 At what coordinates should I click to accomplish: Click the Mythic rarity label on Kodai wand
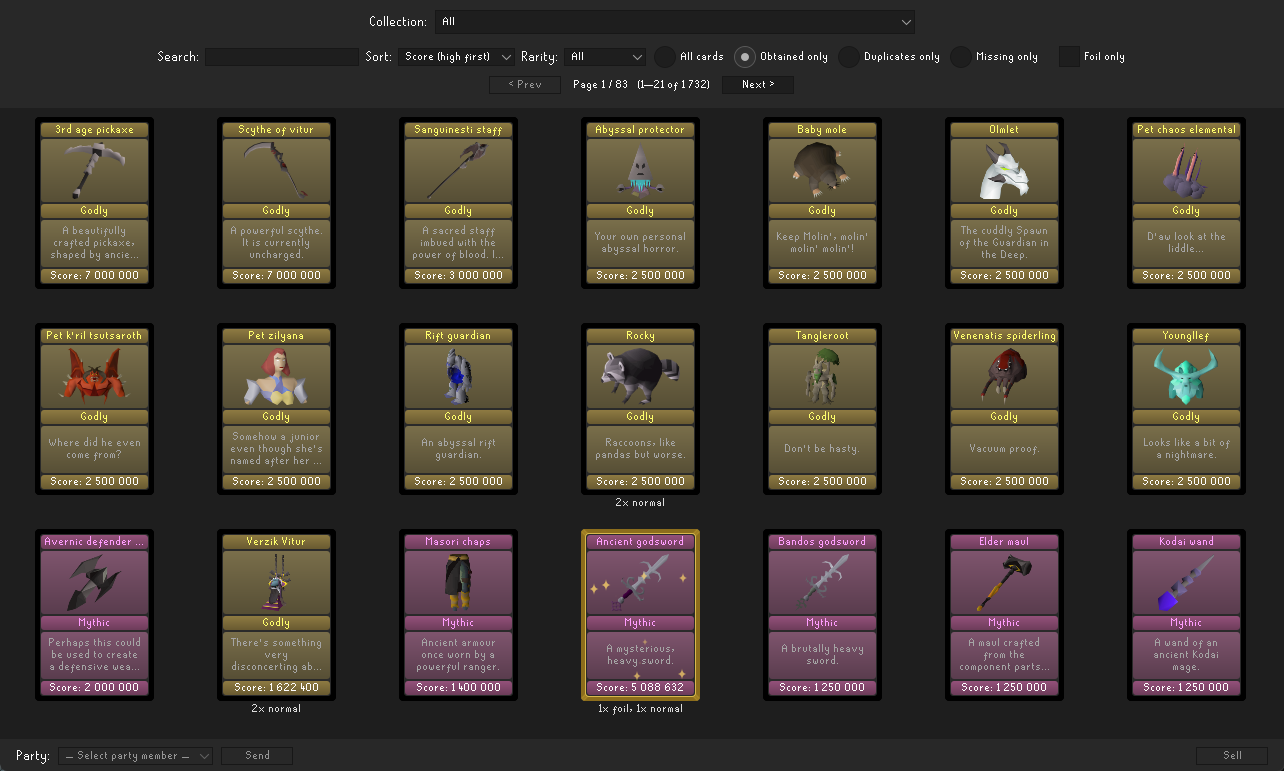pyautogui.click(x=1186, y=622)
